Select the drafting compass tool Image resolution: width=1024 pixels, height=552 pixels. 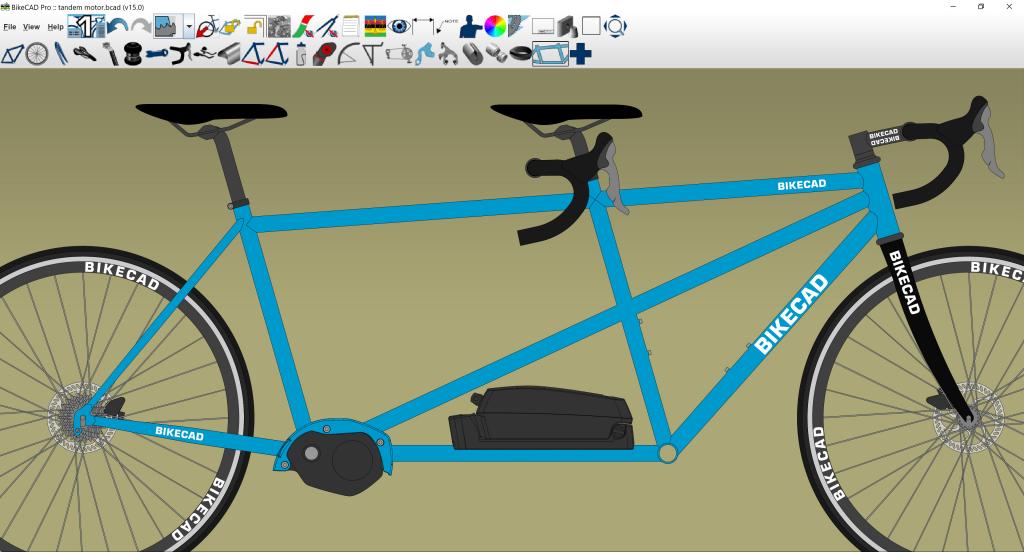pyautogui.click(x=327, y=27)
